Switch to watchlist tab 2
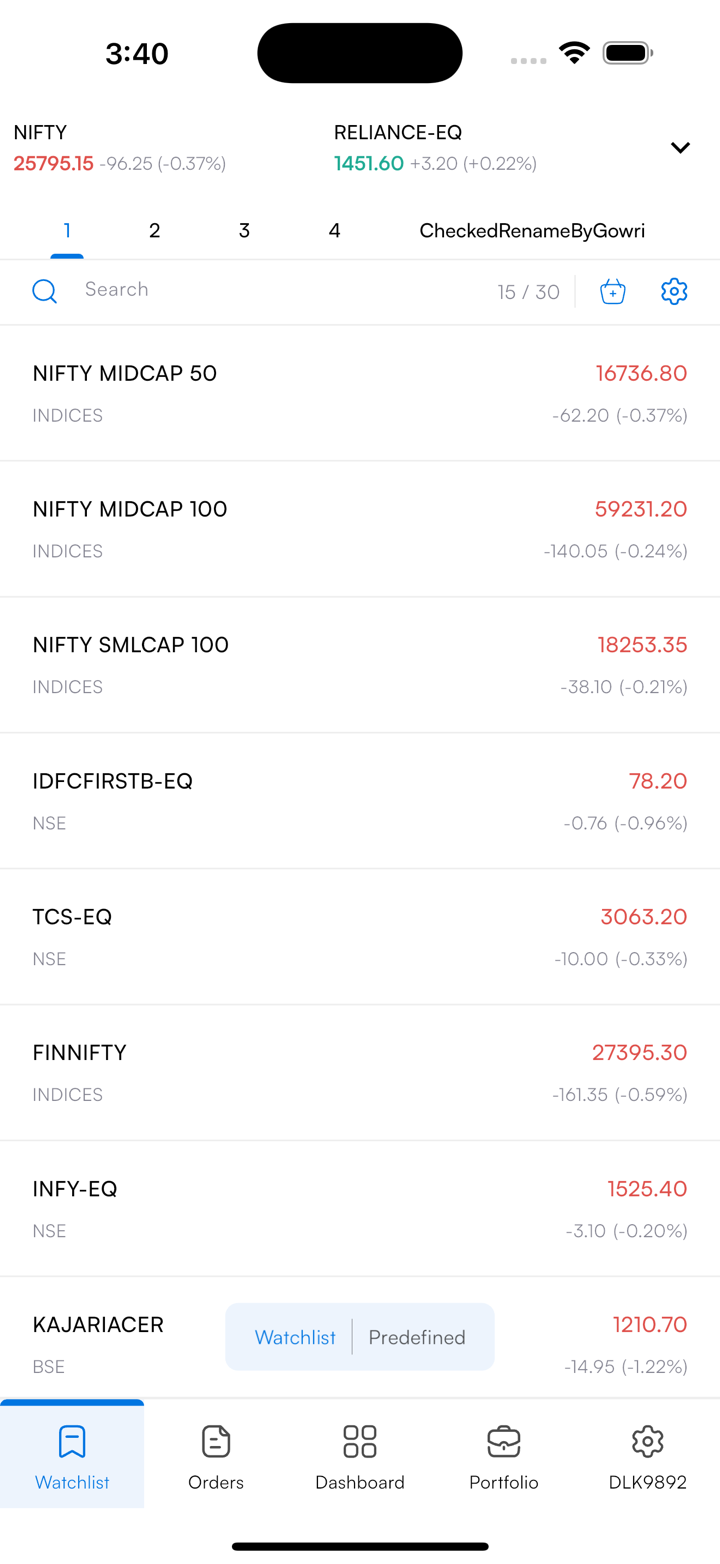The width and height of the screenshot is (720, 1564). pyautogui.click(x=154, y=231)
